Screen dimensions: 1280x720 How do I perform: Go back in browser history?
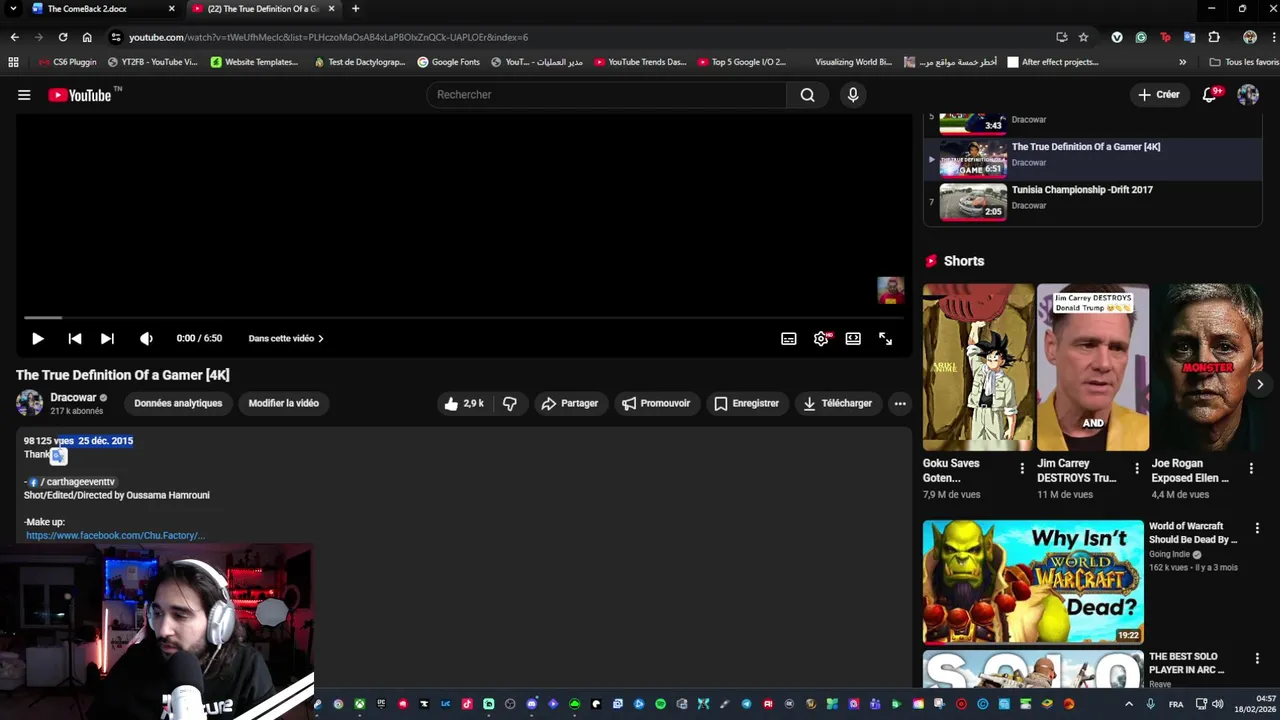pyautogui.click(x=14, y=37)
